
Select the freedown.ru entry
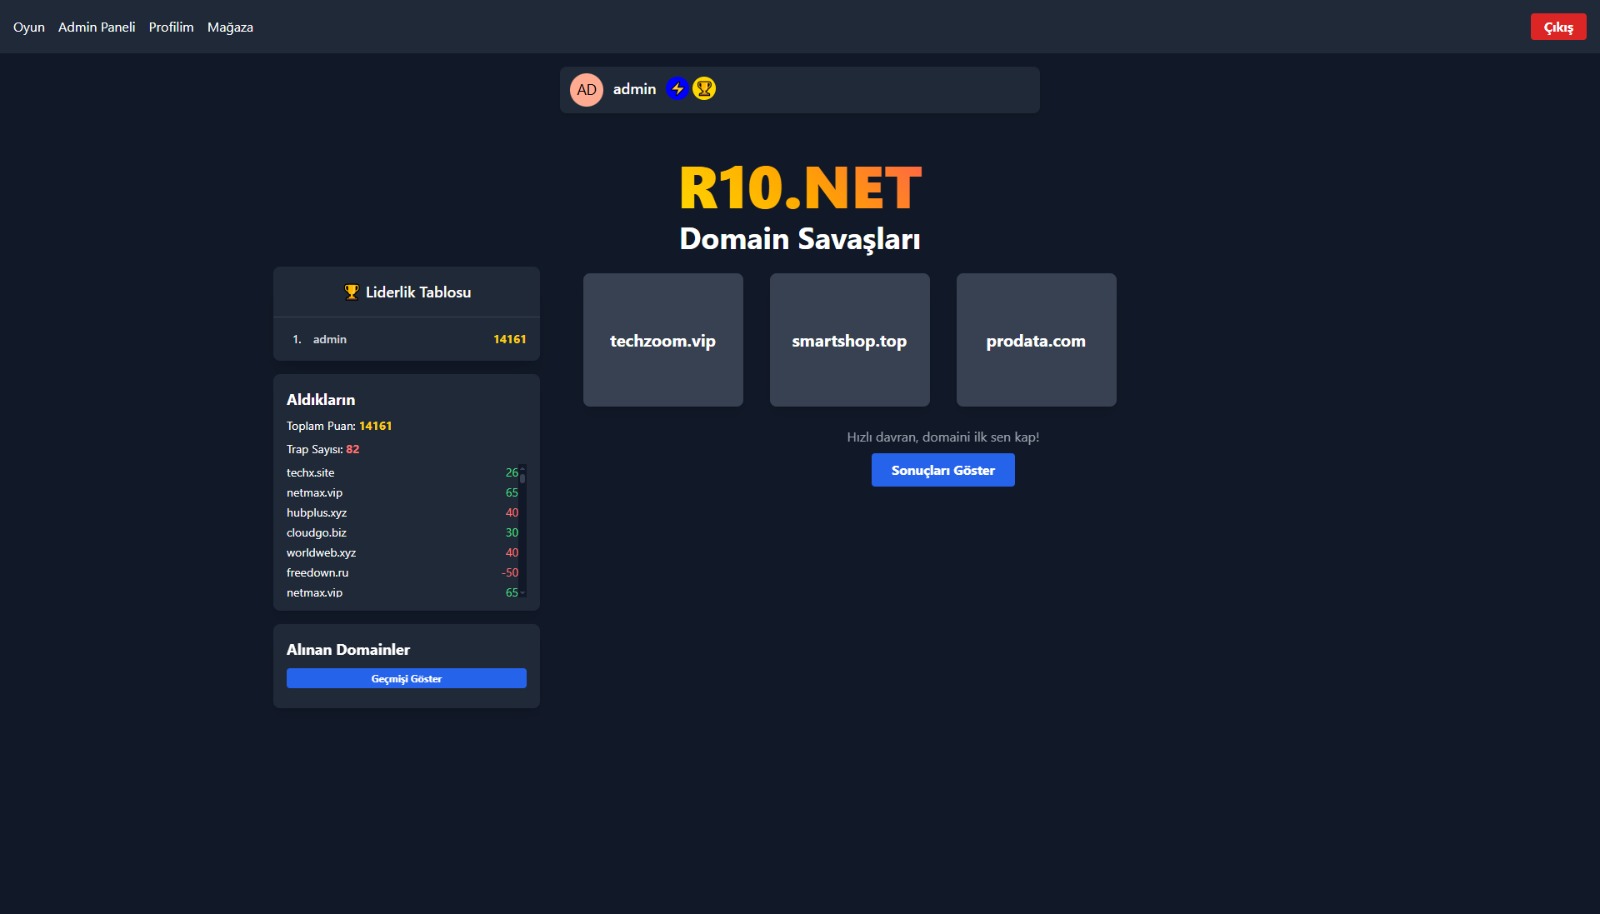(403, 573)
